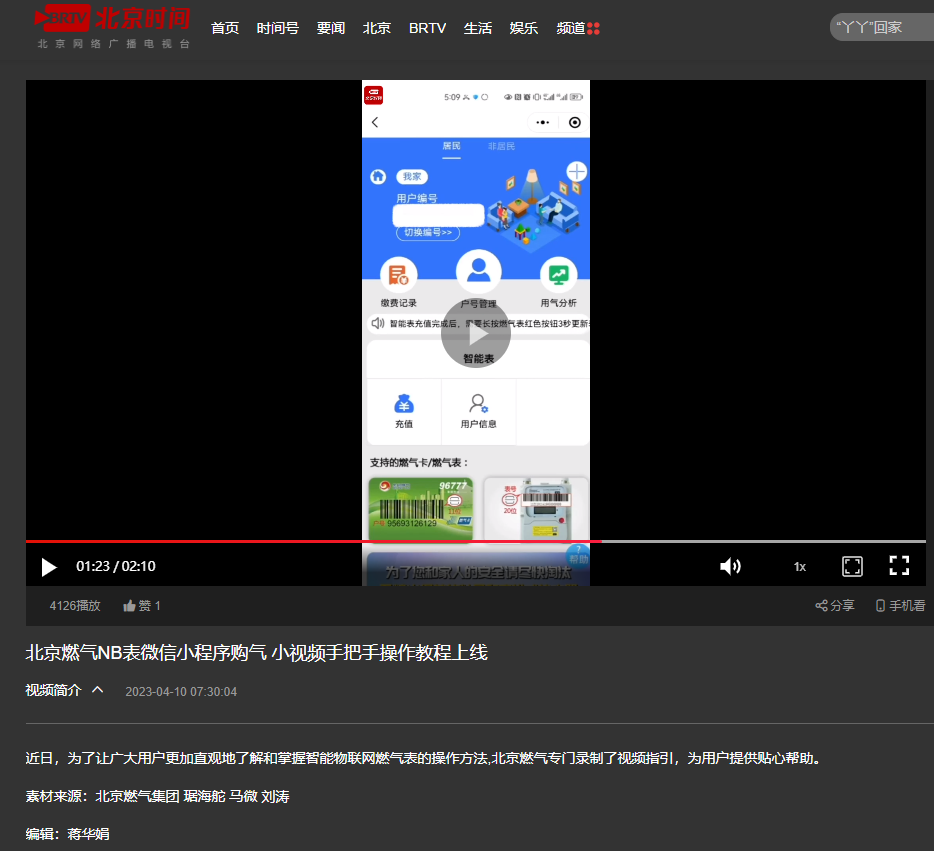934x851 pixels.
Task: Toggle web-page fullscreen mode icon
Action: [852, 566]
